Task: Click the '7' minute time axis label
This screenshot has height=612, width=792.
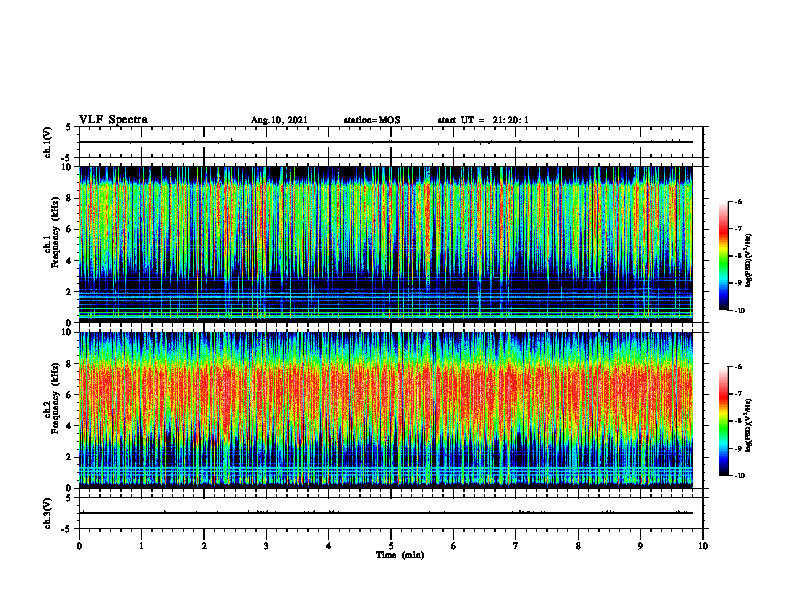Action: click(516, 546)
